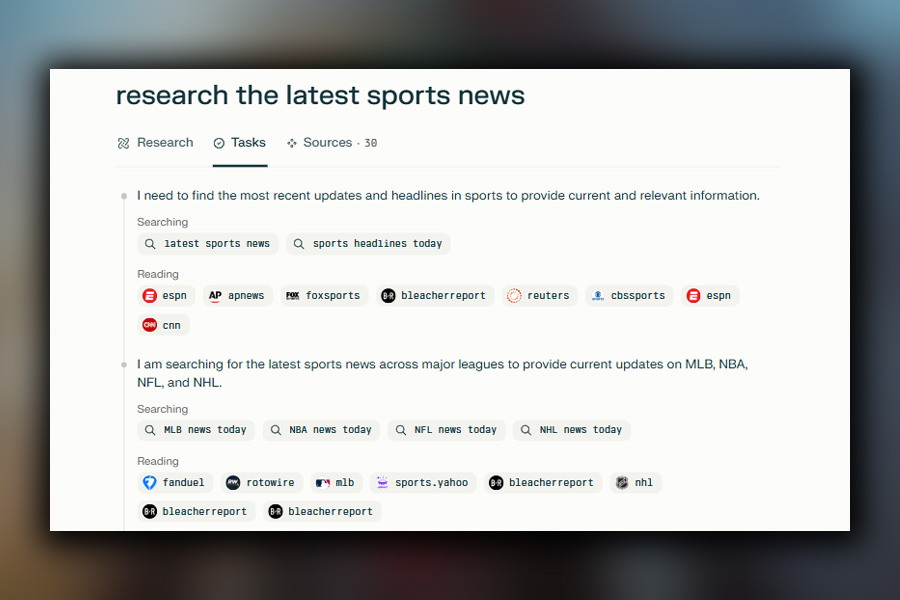Click the Tasks checkmark circle icon
This screenshot has width=900, height=600.
pyautogui.click(x=219, y=143)
